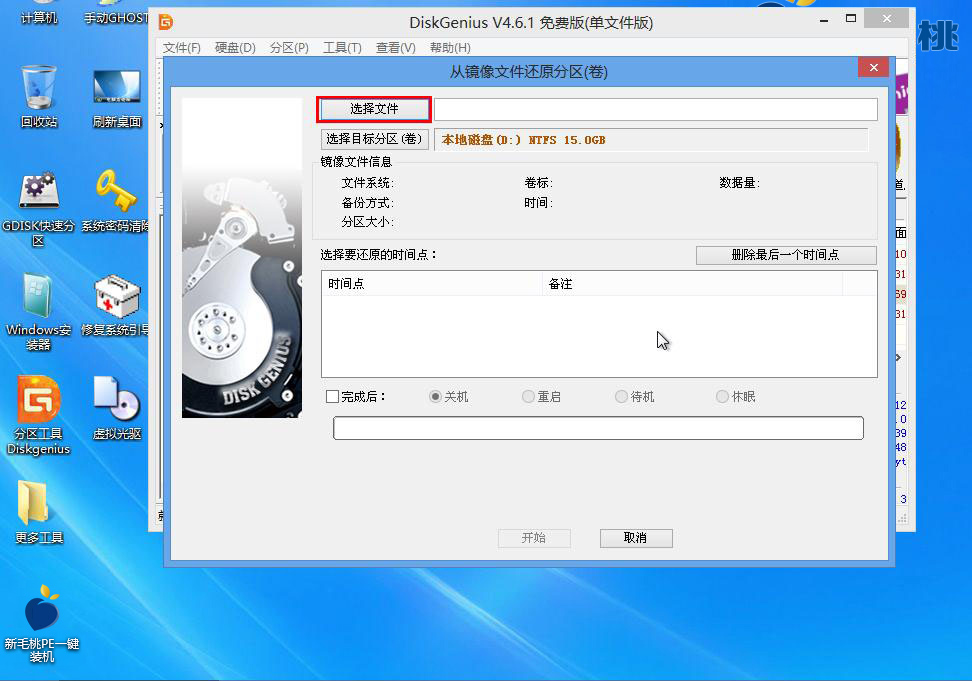The height and width of the screenshot is (681, 972).
Task: Open 查看(V) menu
Action: [x=395, y=48]
